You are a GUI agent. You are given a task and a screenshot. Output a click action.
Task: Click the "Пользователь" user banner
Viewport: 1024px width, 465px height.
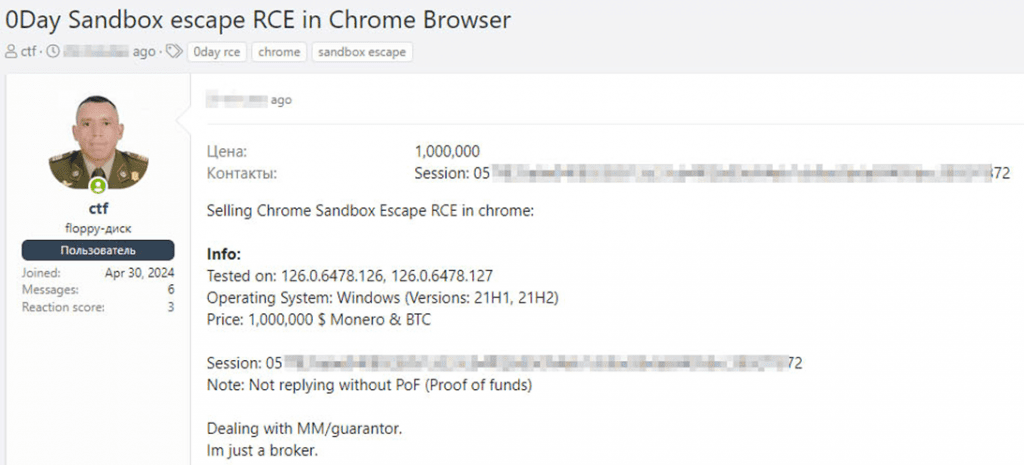[x=98, y=250]
